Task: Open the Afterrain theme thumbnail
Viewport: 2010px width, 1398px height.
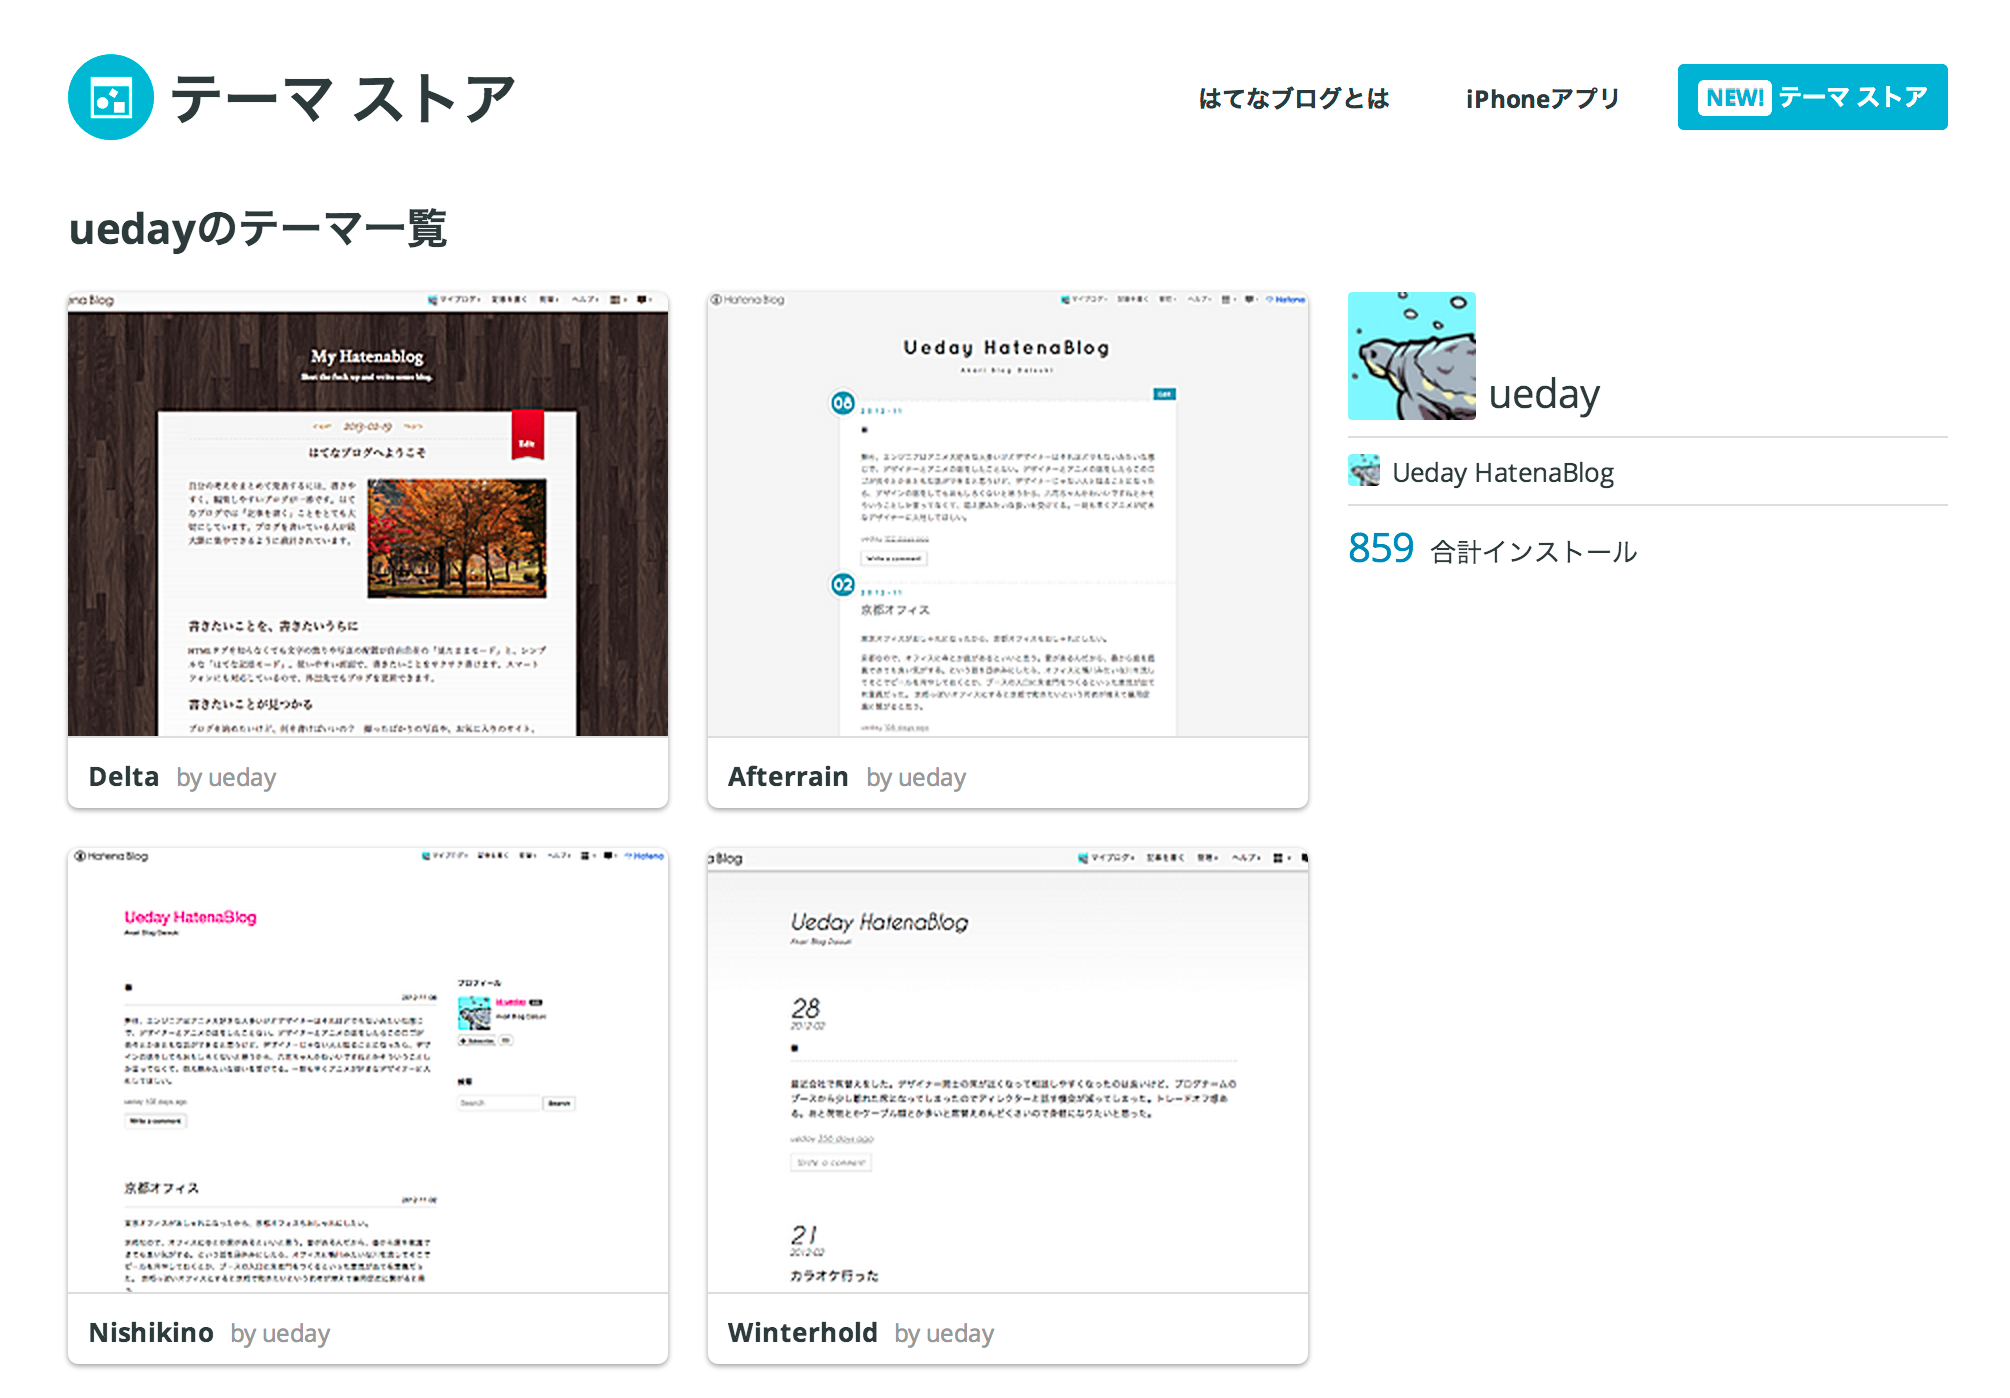Action: pyautogui.click(x=1008, y=514)
